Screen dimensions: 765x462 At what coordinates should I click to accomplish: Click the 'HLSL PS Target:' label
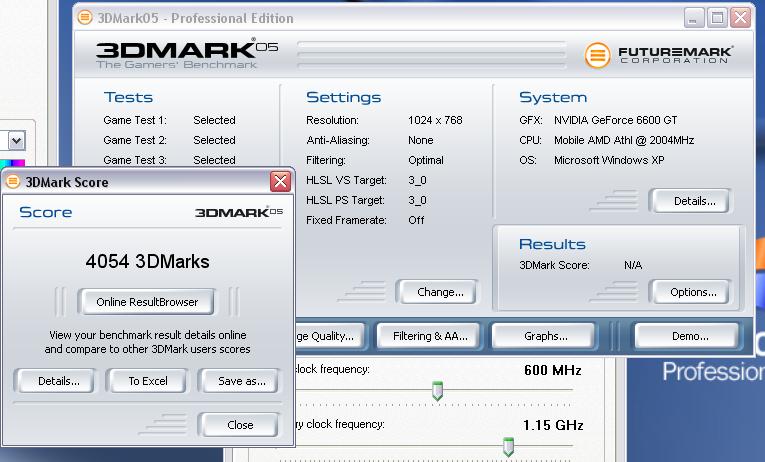[x=345, y=200]
